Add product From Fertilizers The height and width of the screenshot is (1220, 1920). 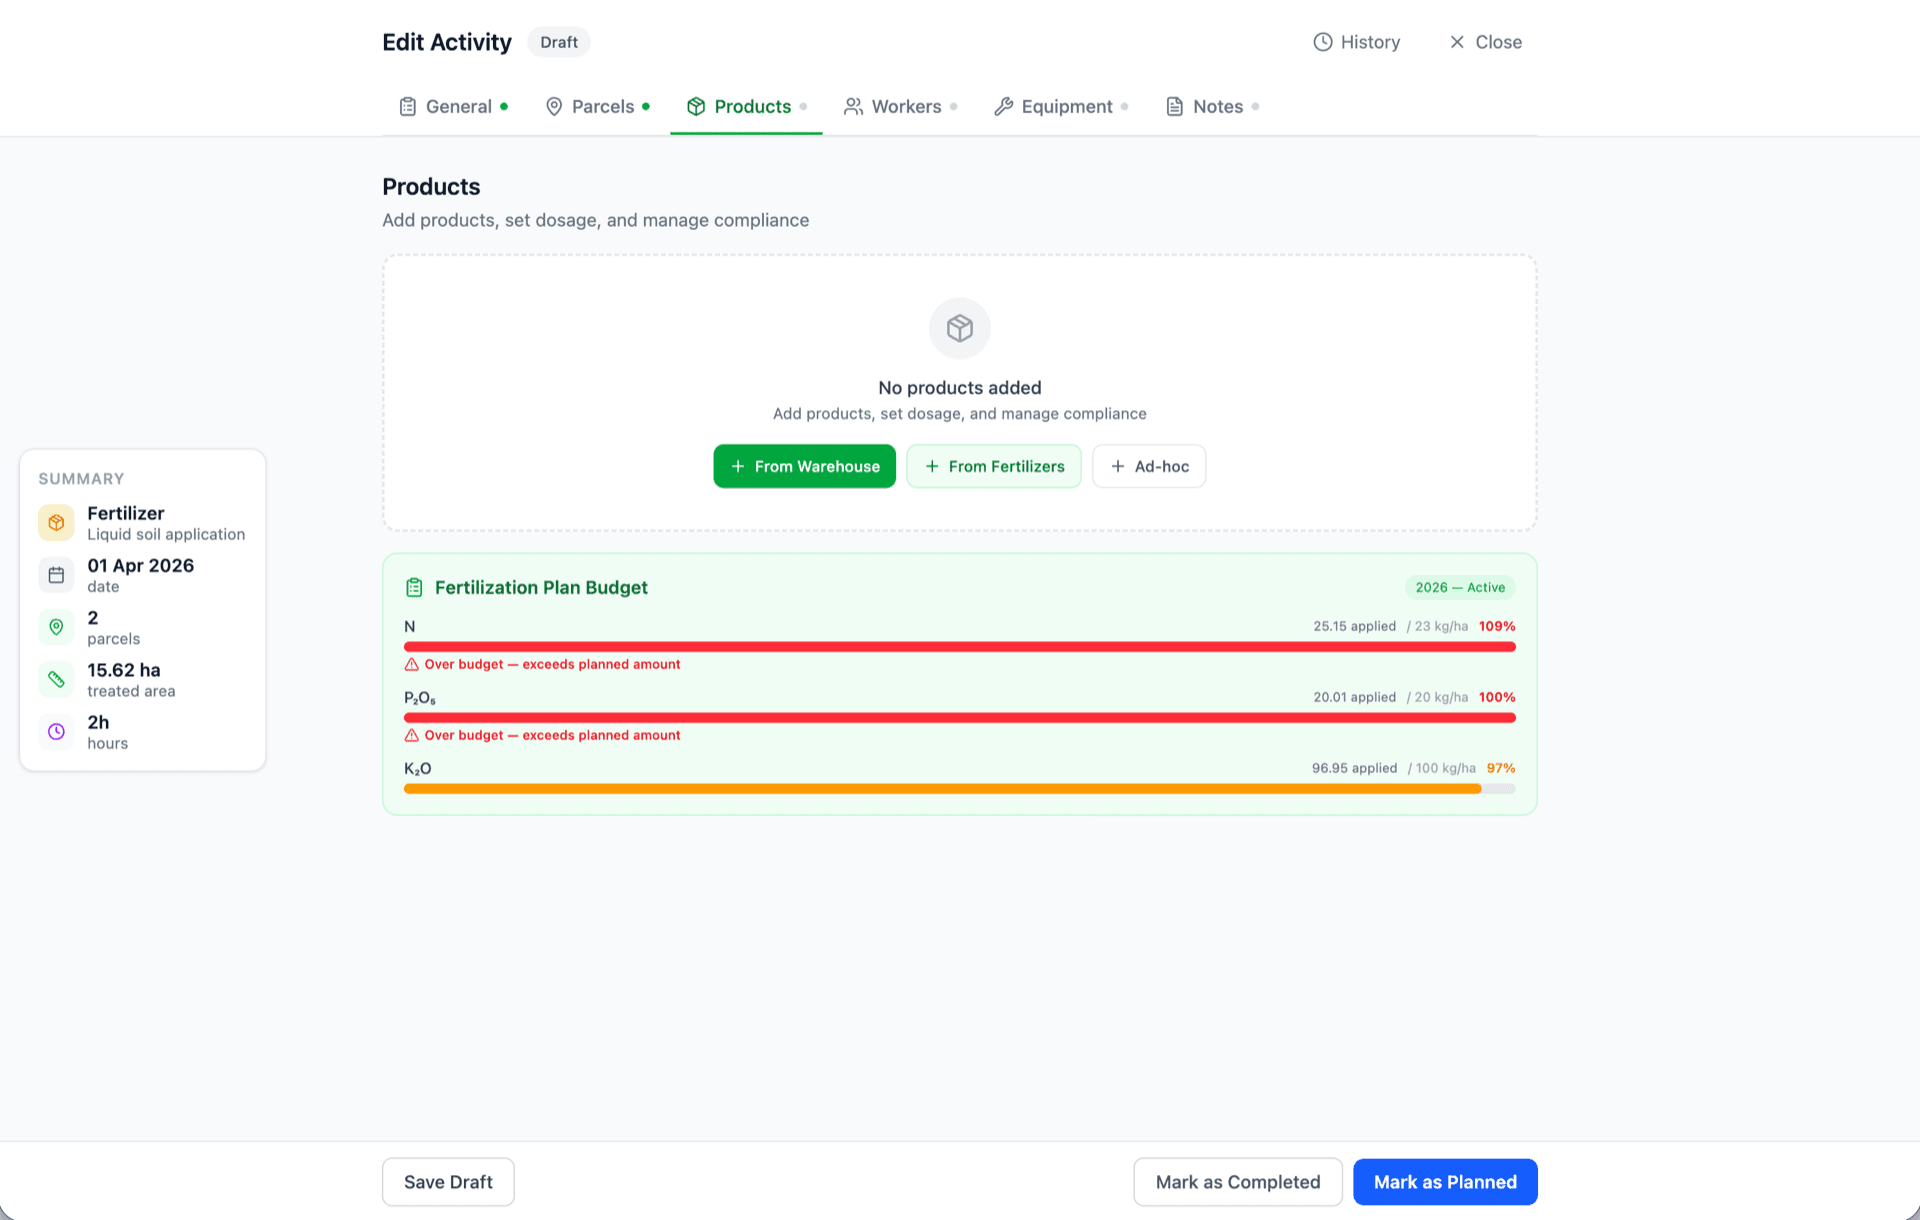(x=993, y=466)
